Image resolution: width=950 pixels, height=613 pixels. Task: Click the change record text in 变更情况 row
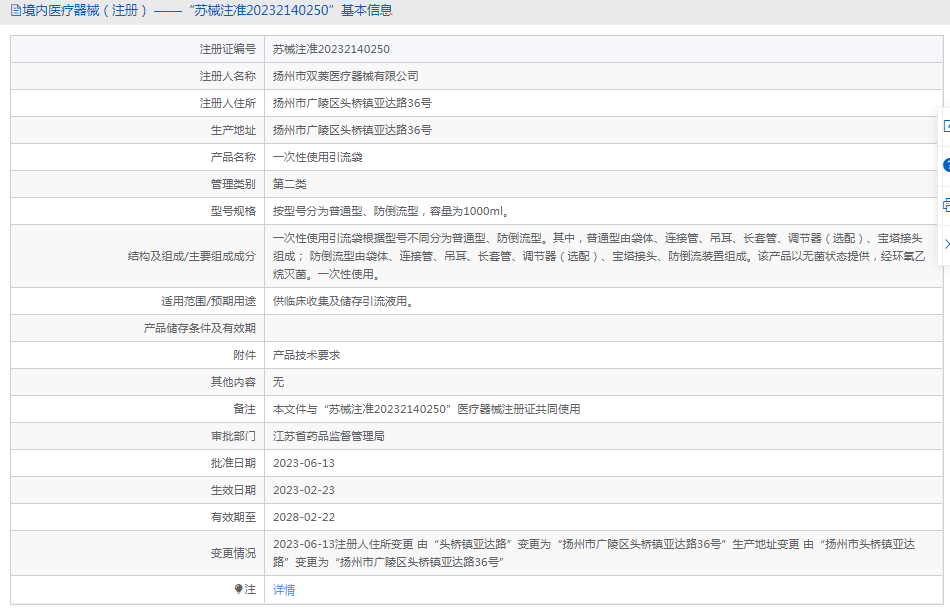594,553
